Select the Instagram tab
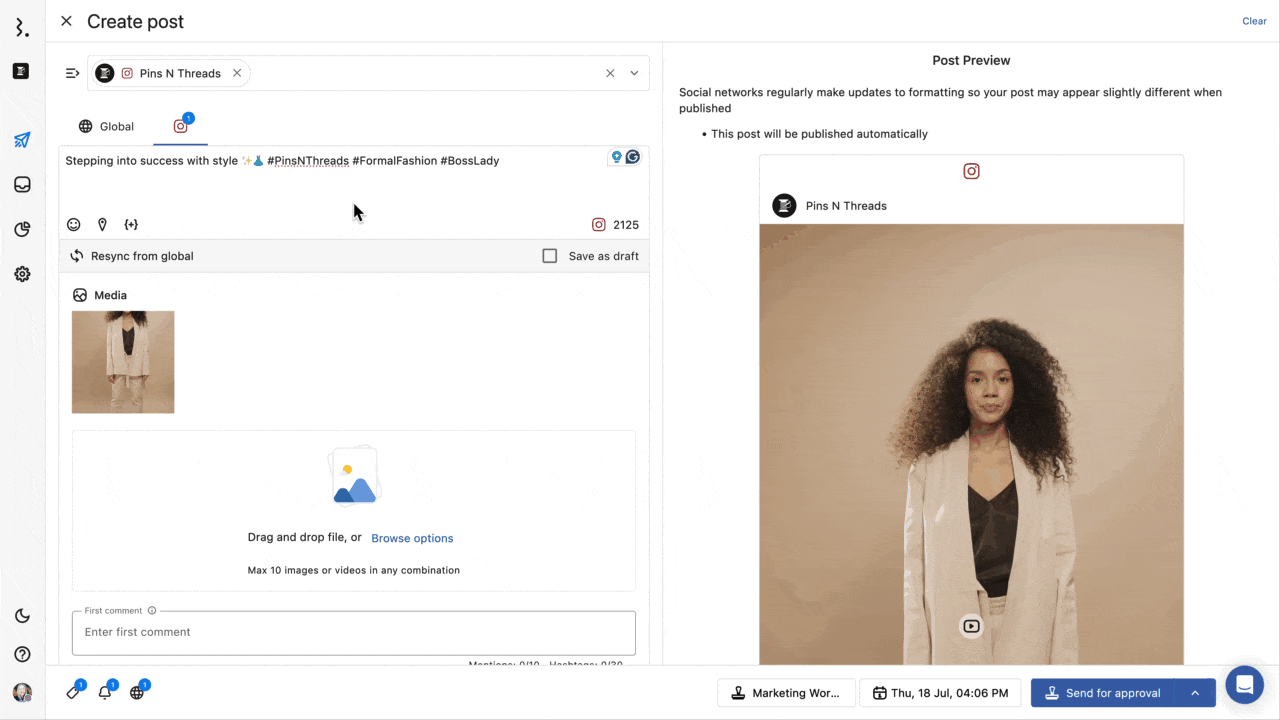Image resolution: width=1280 pixels, height=720 pixels. point(181,127)
